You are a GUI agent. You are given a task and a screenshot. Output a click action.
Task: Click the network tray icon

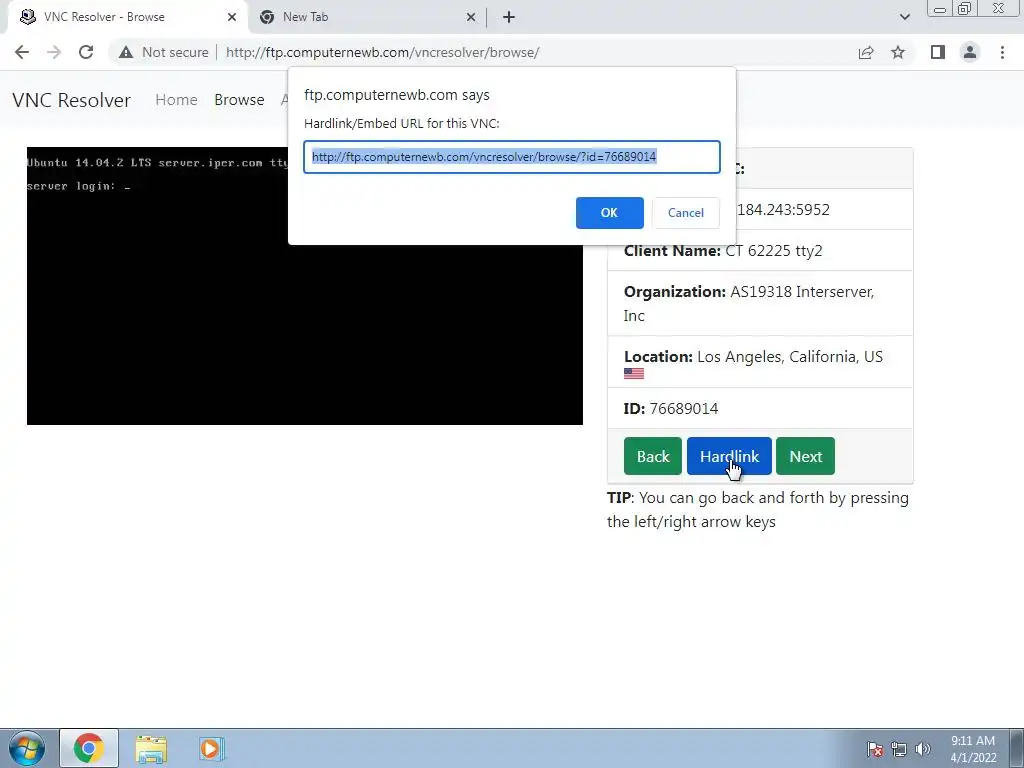point(899,749)
